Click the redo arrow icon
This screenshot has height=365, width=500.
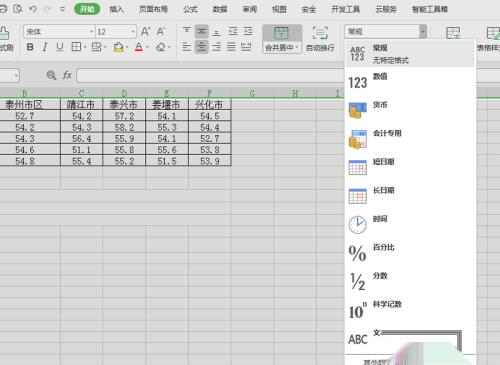(x=47, y=9)
